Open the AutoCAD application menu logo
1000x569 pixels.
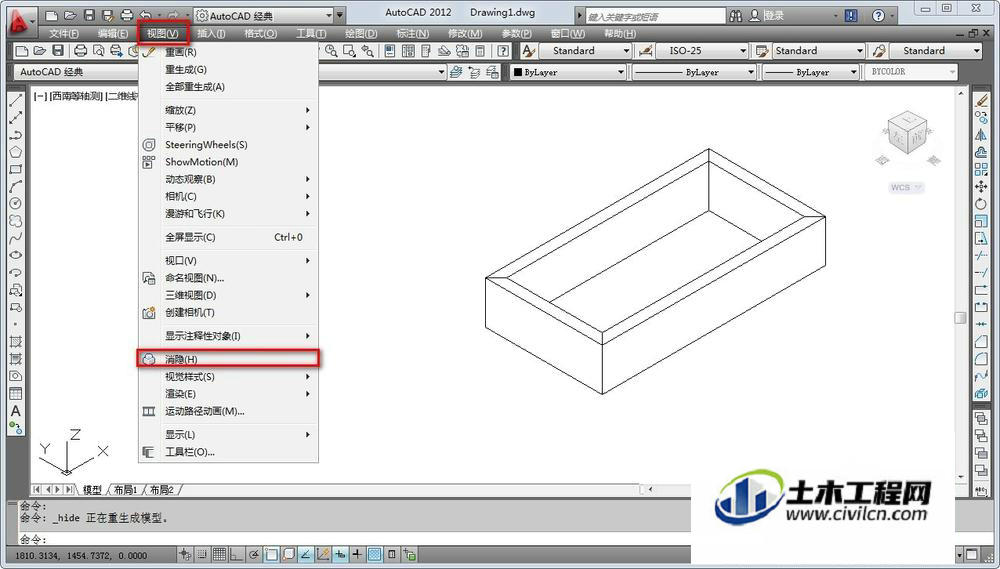pos(22,21)
